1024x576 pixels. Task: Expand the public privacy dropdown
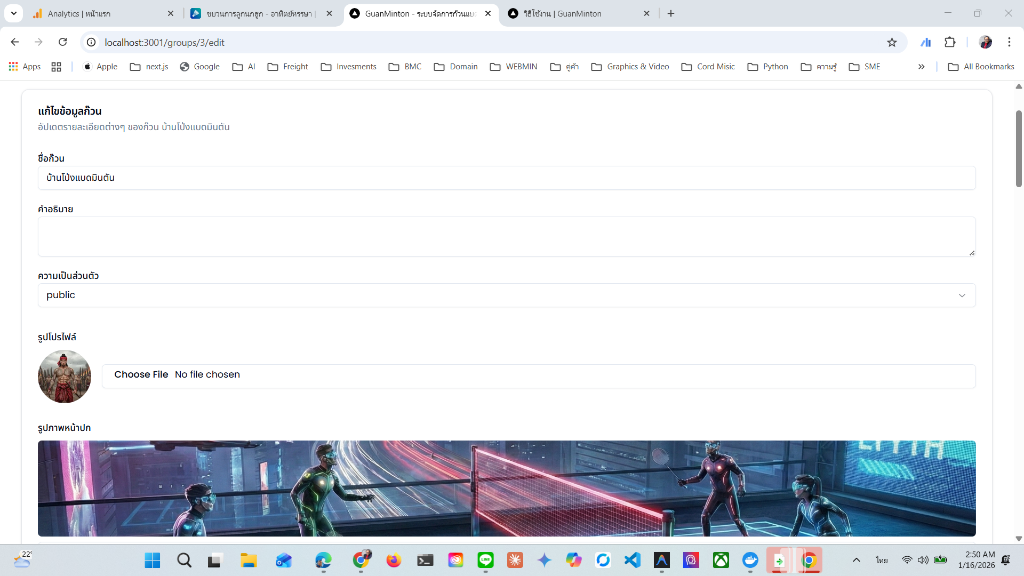506,295
